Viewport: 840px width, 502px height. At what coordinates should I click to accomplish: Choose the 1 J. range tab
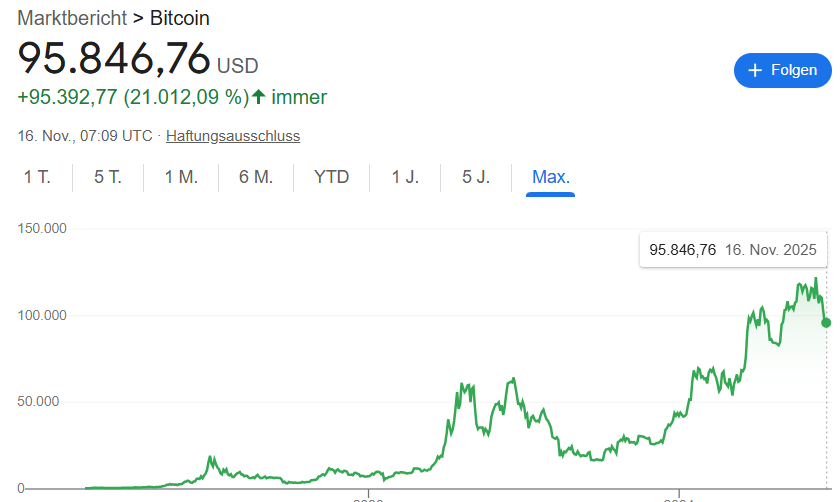[x=405, y=177]
